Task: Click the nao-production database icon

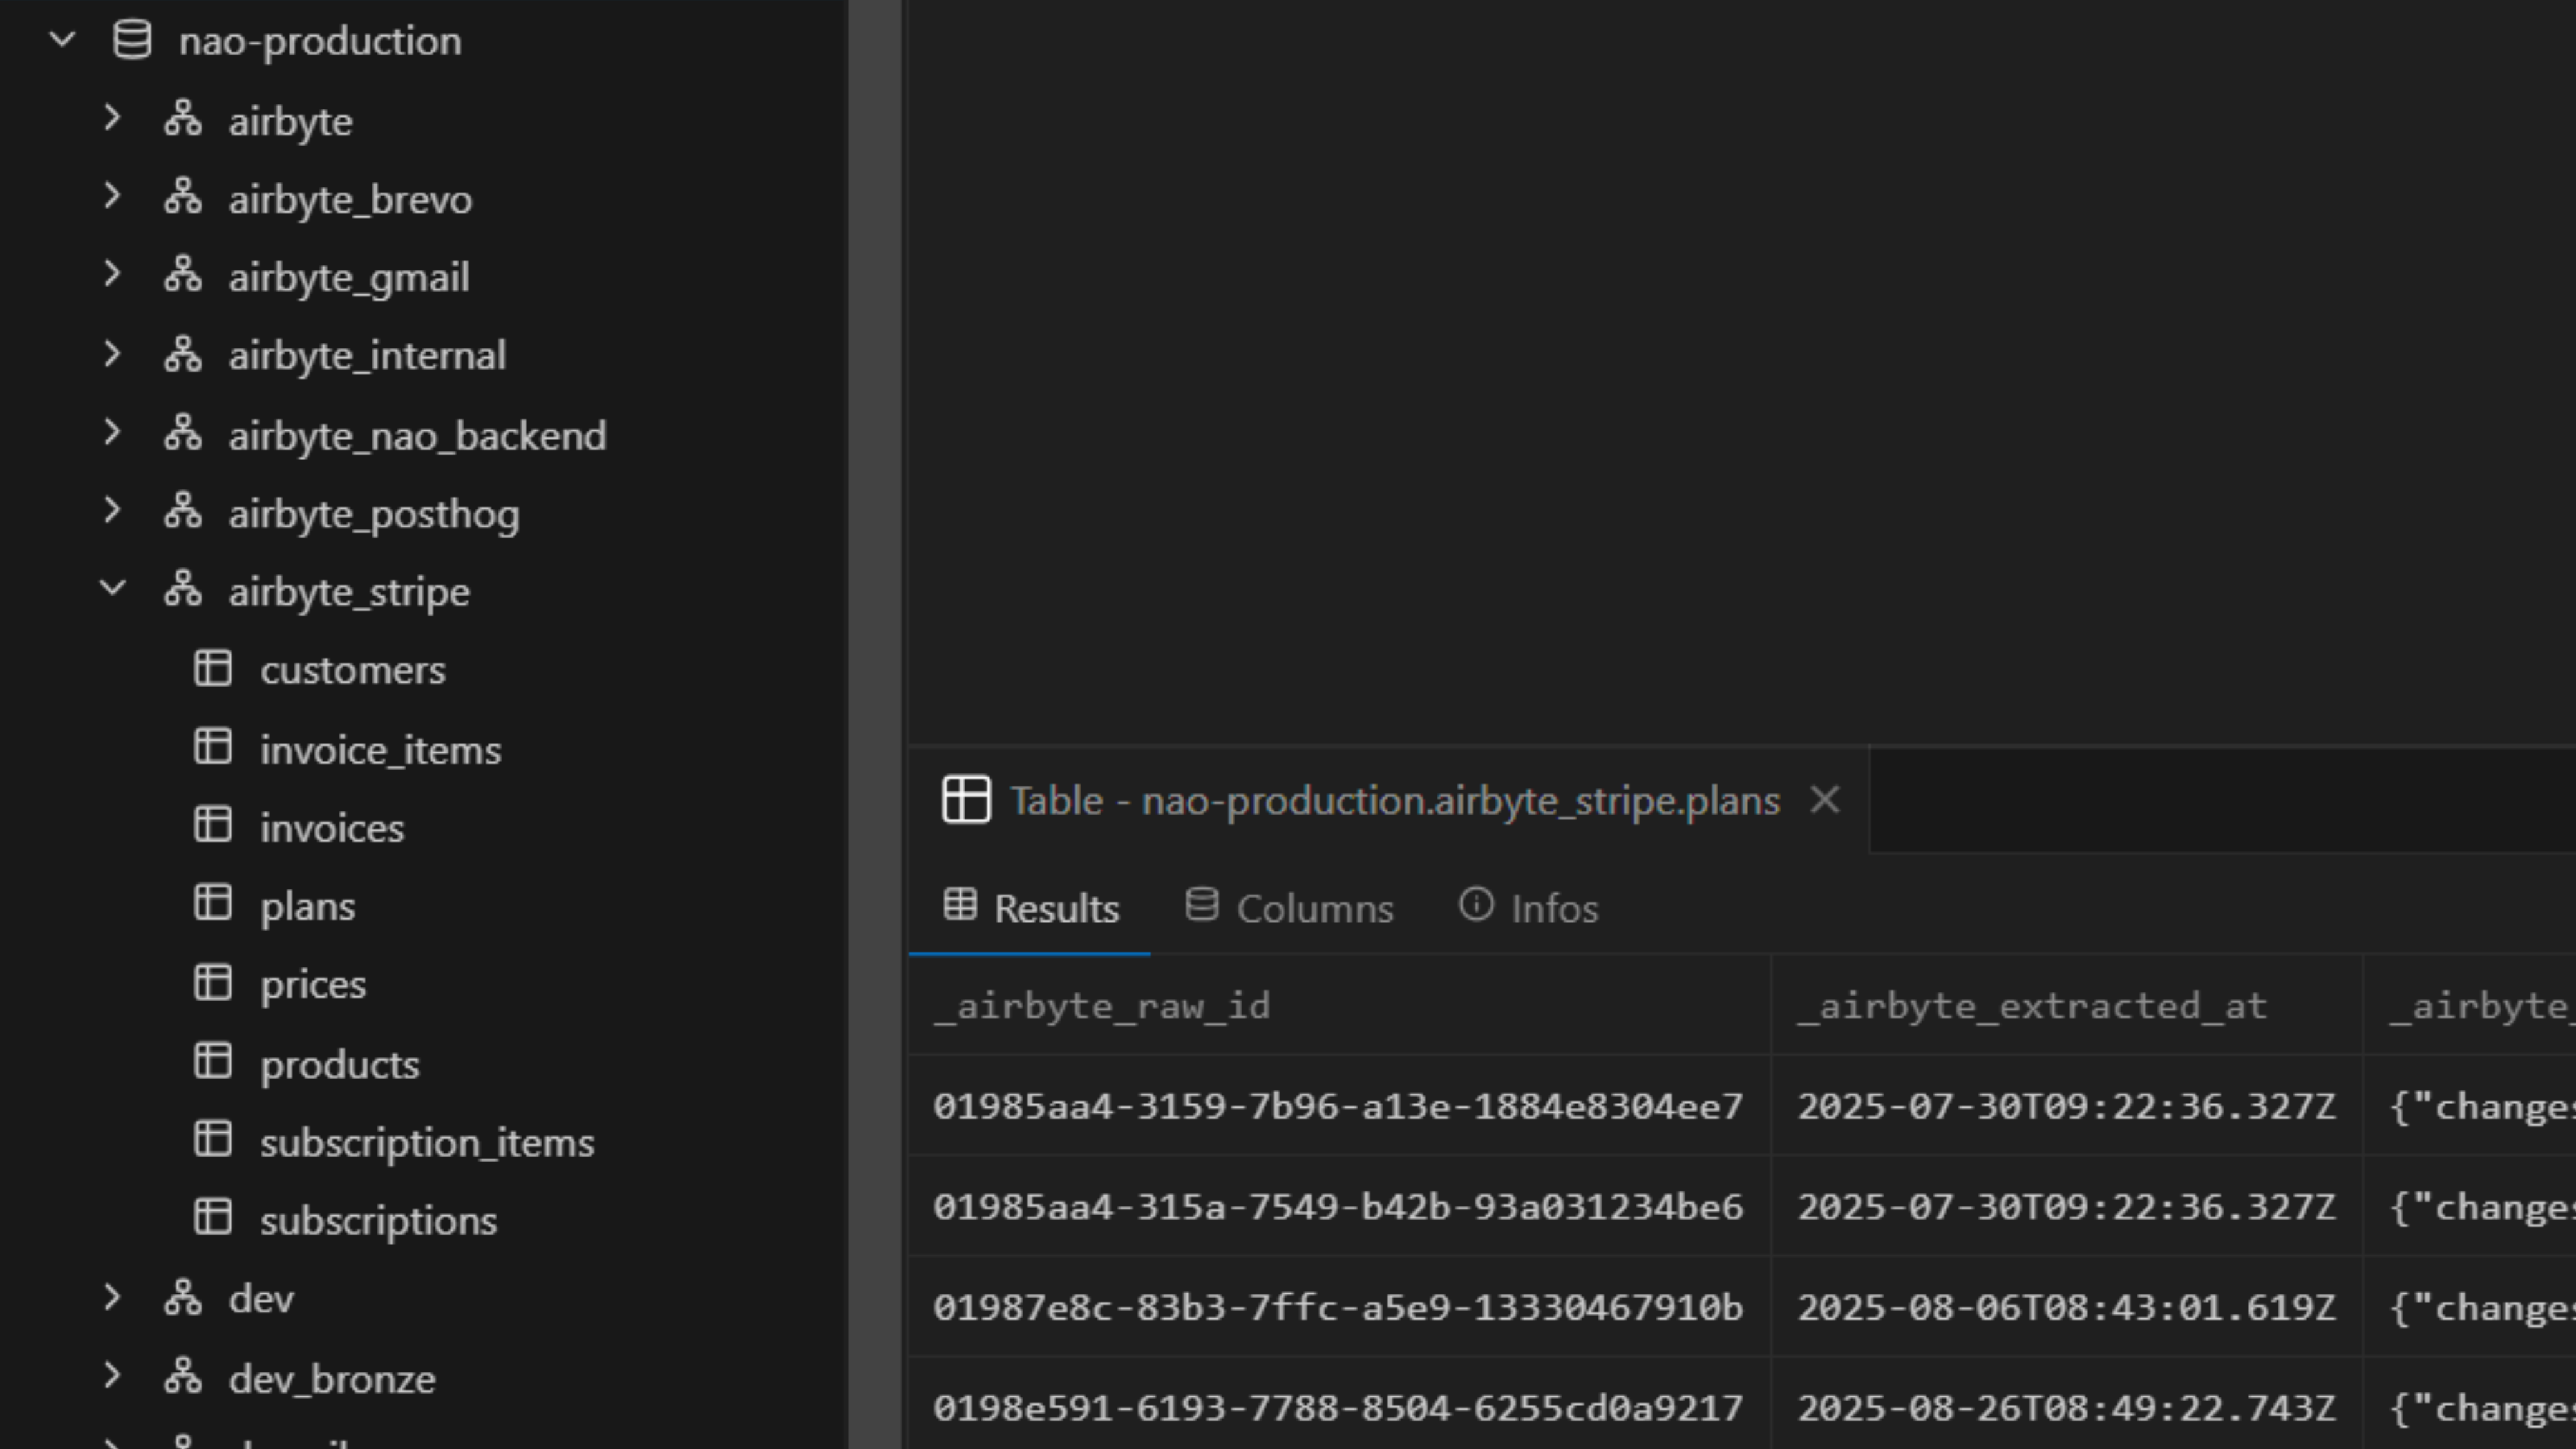Action: [x=132, y=41]
